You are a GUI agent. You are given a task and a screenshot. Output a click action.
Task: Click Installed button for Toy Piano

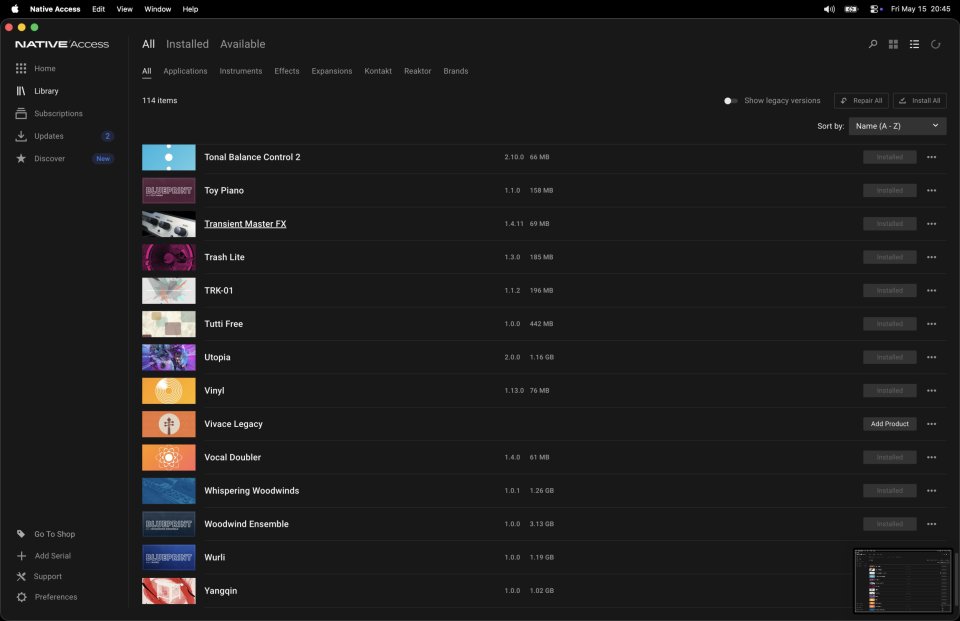coord(890,190)
